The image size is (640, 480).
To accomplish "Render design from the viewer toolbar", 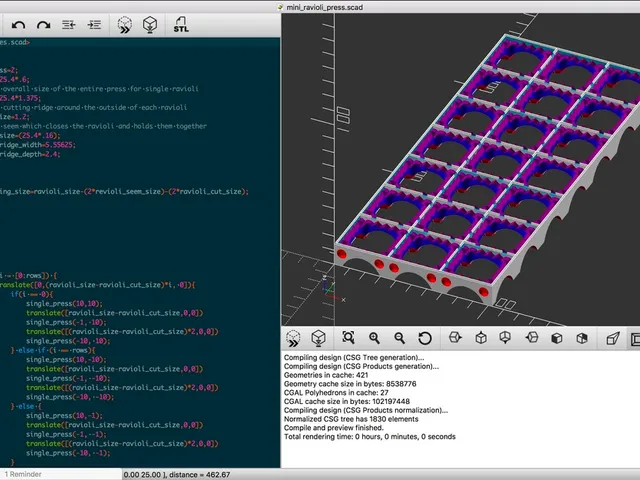I will [x=318, y=338].
